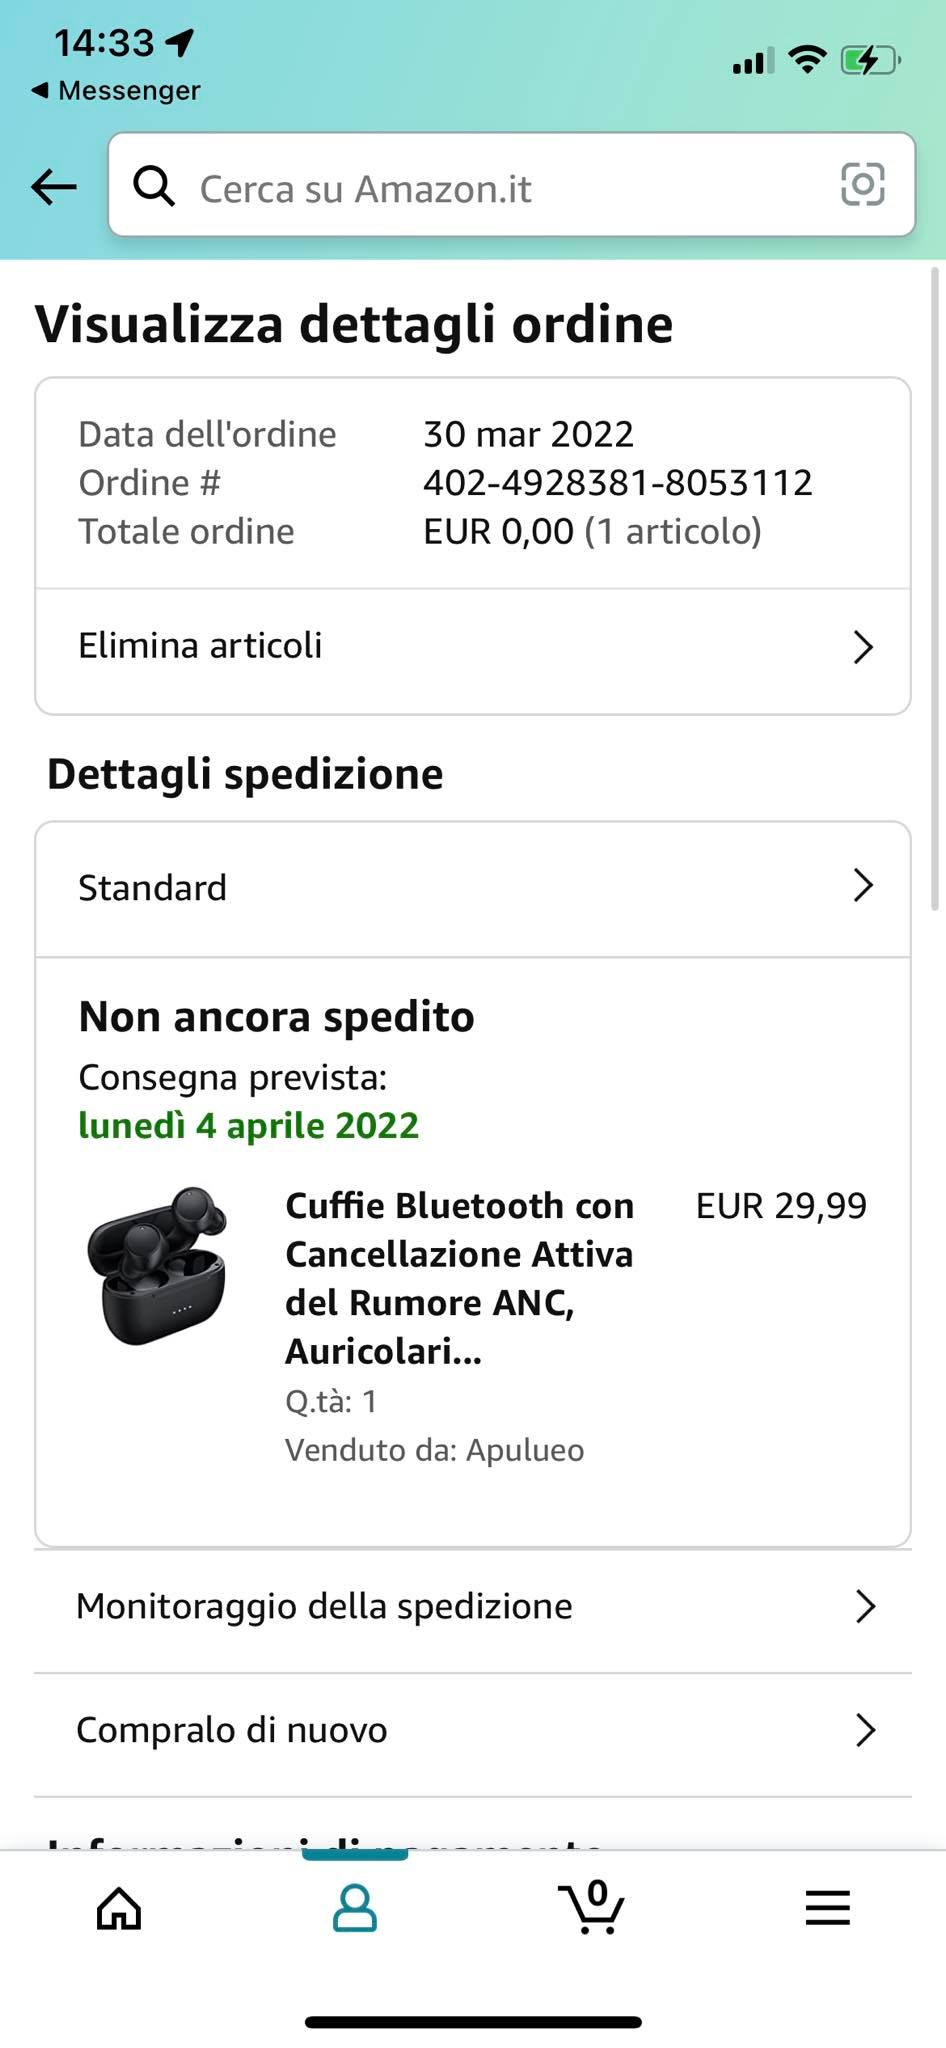Open the shopping cart icon
Image resolution: width=946 pixels, height=2048 pixels.
[591, 1906]
